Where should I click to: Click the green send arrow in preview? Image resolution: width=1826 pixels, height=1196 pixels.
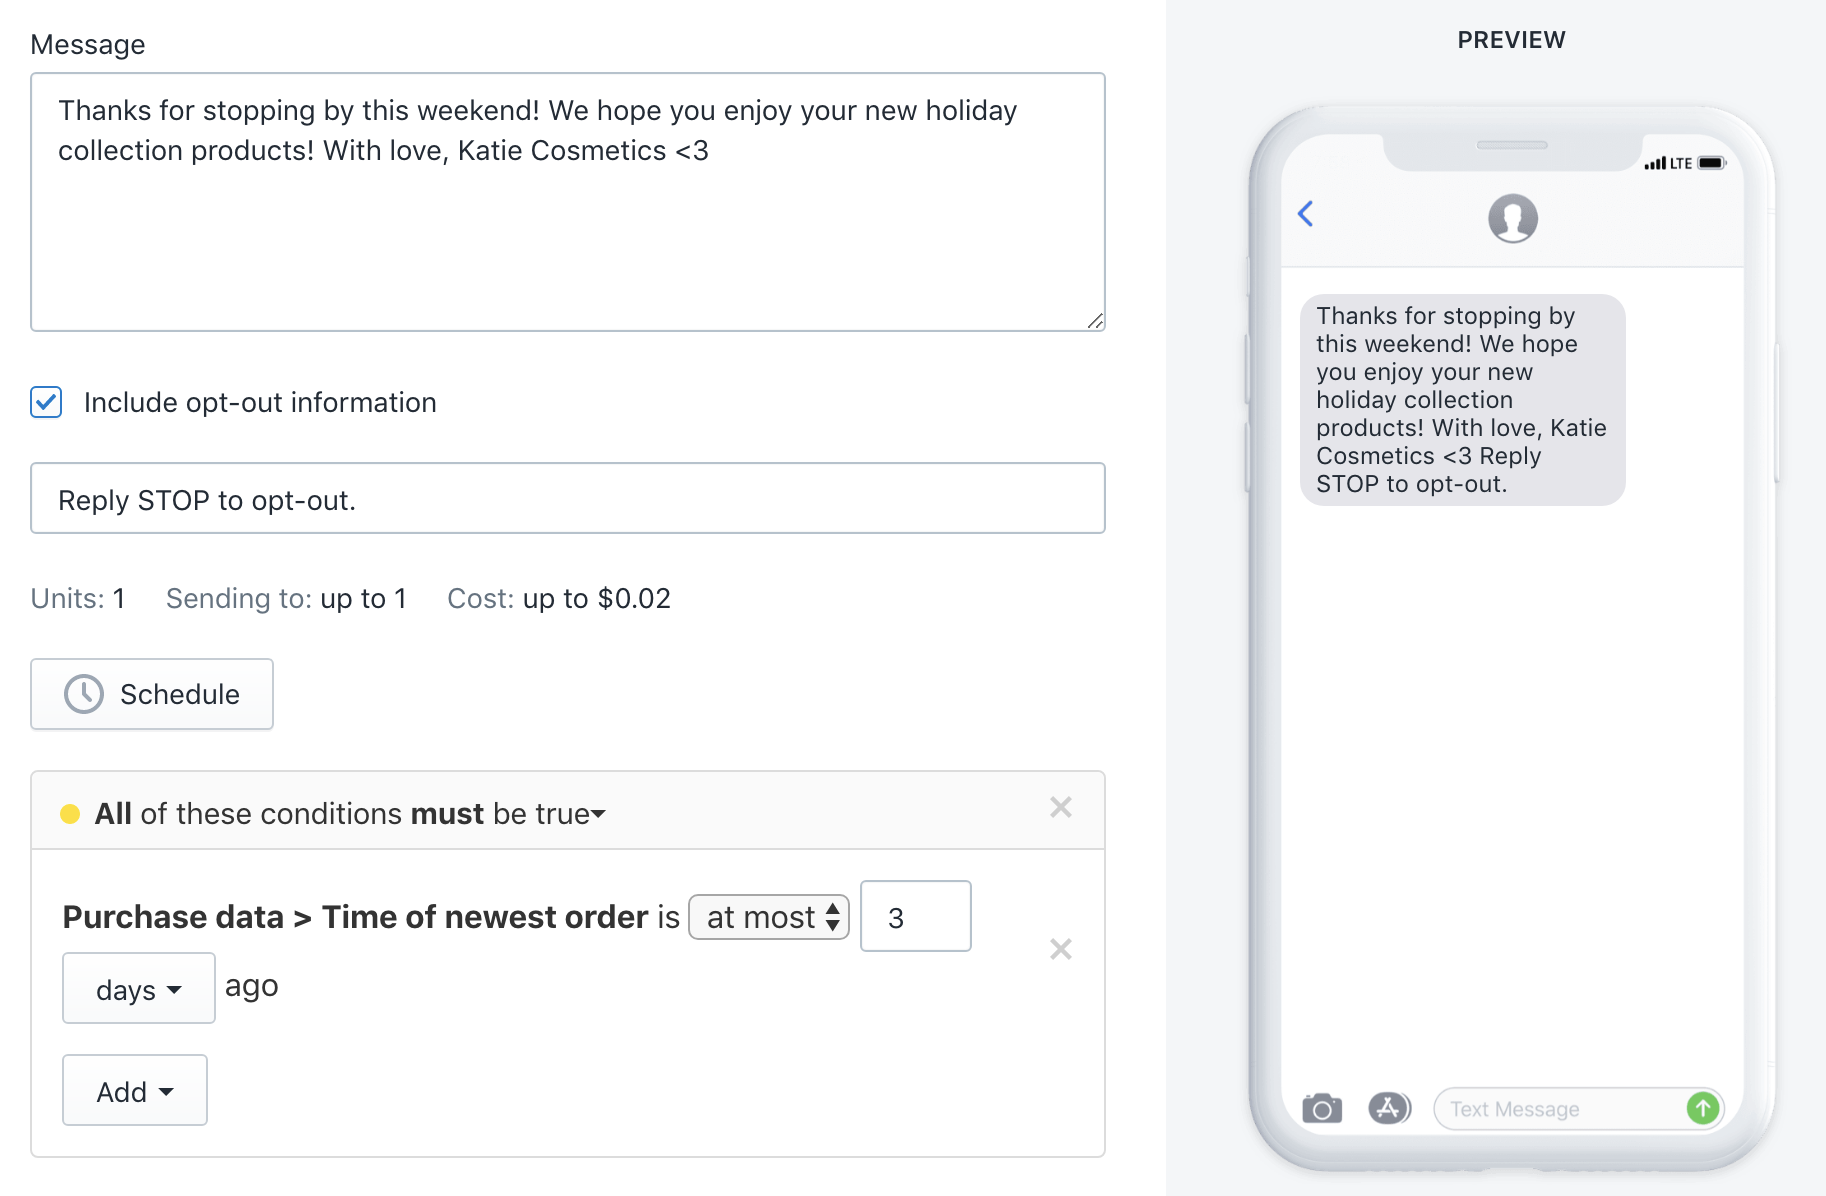click(1702, 1108)
